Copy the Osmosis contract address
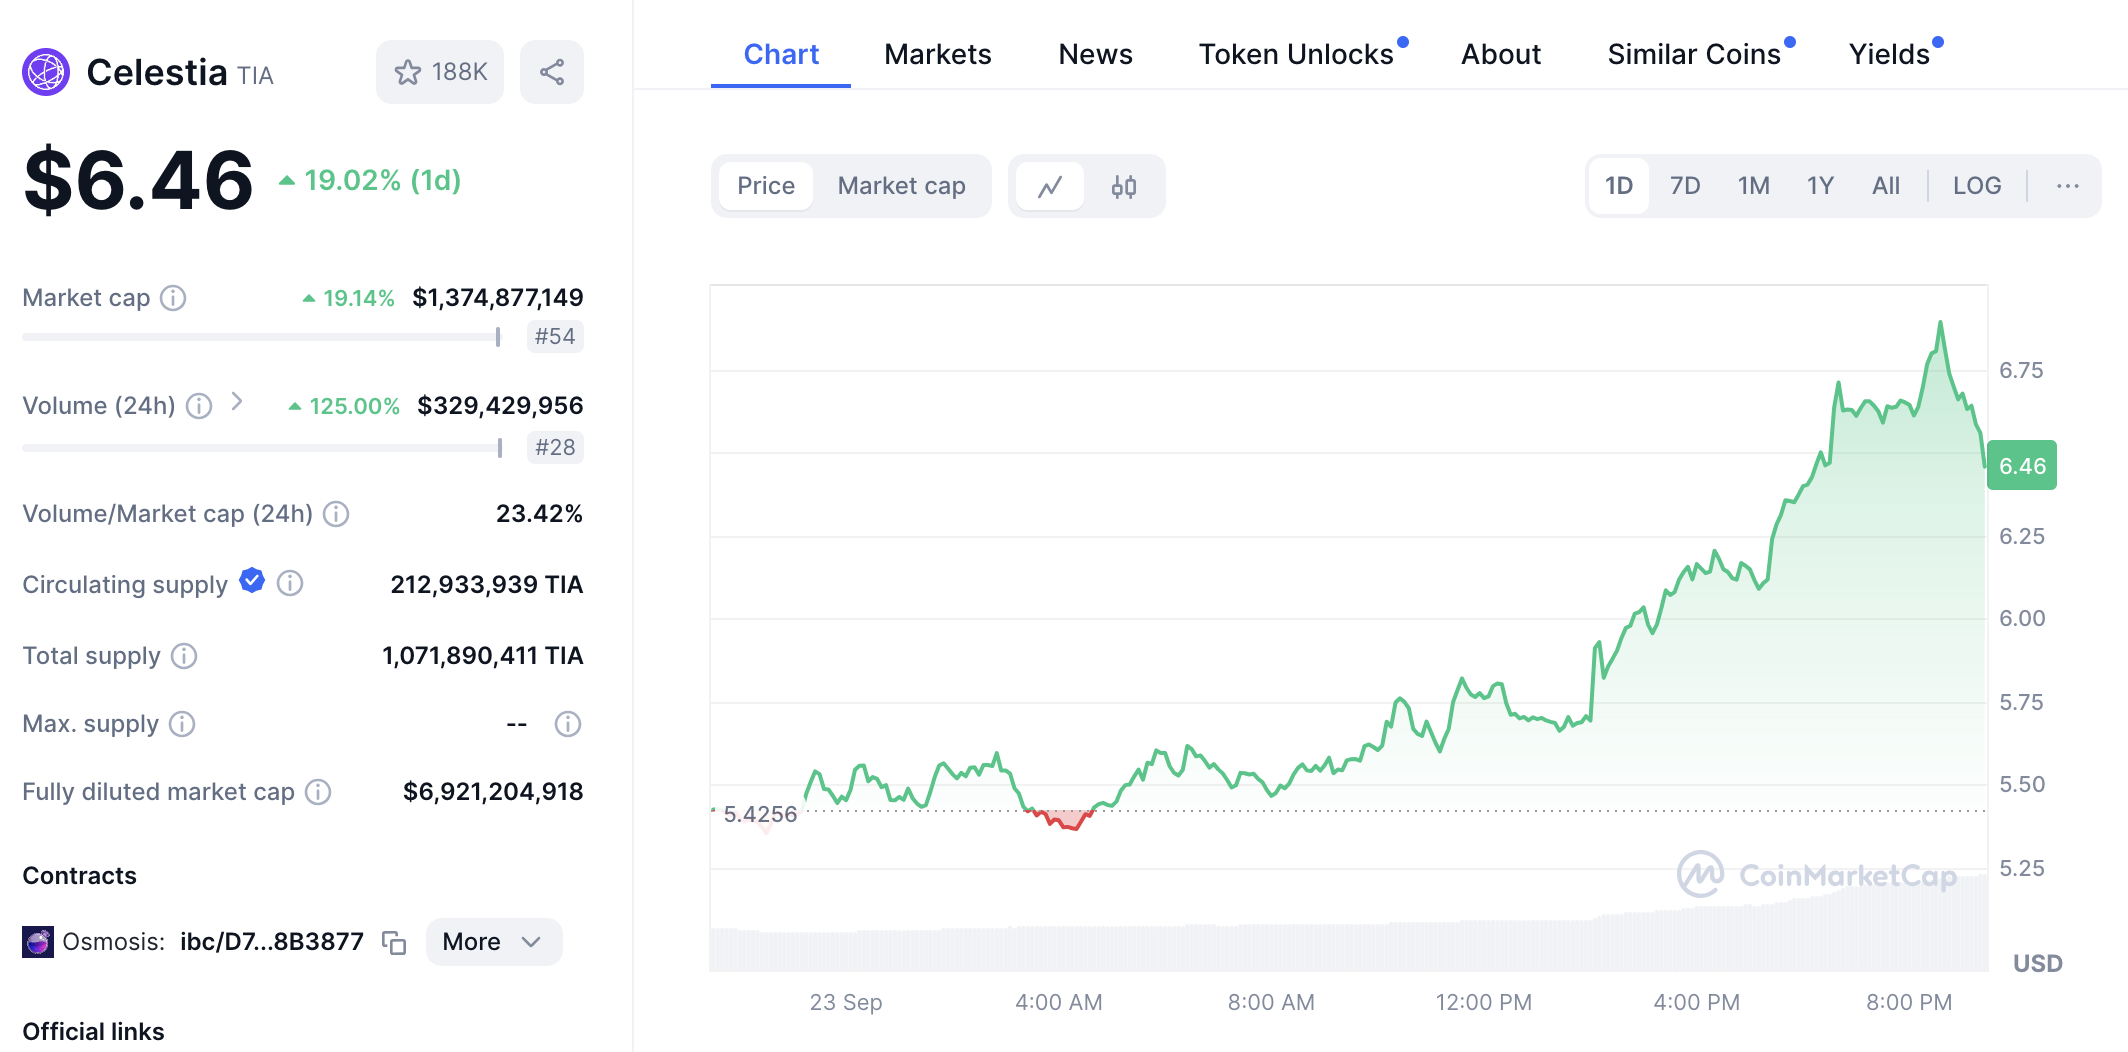Viewport: 2128px width, 1052px height. 394,942
